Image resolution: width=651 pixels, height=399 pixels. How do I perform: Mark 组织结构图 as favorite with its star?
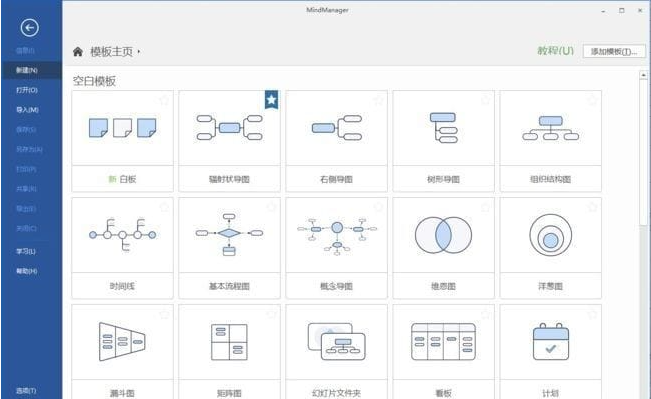(592, 100)
